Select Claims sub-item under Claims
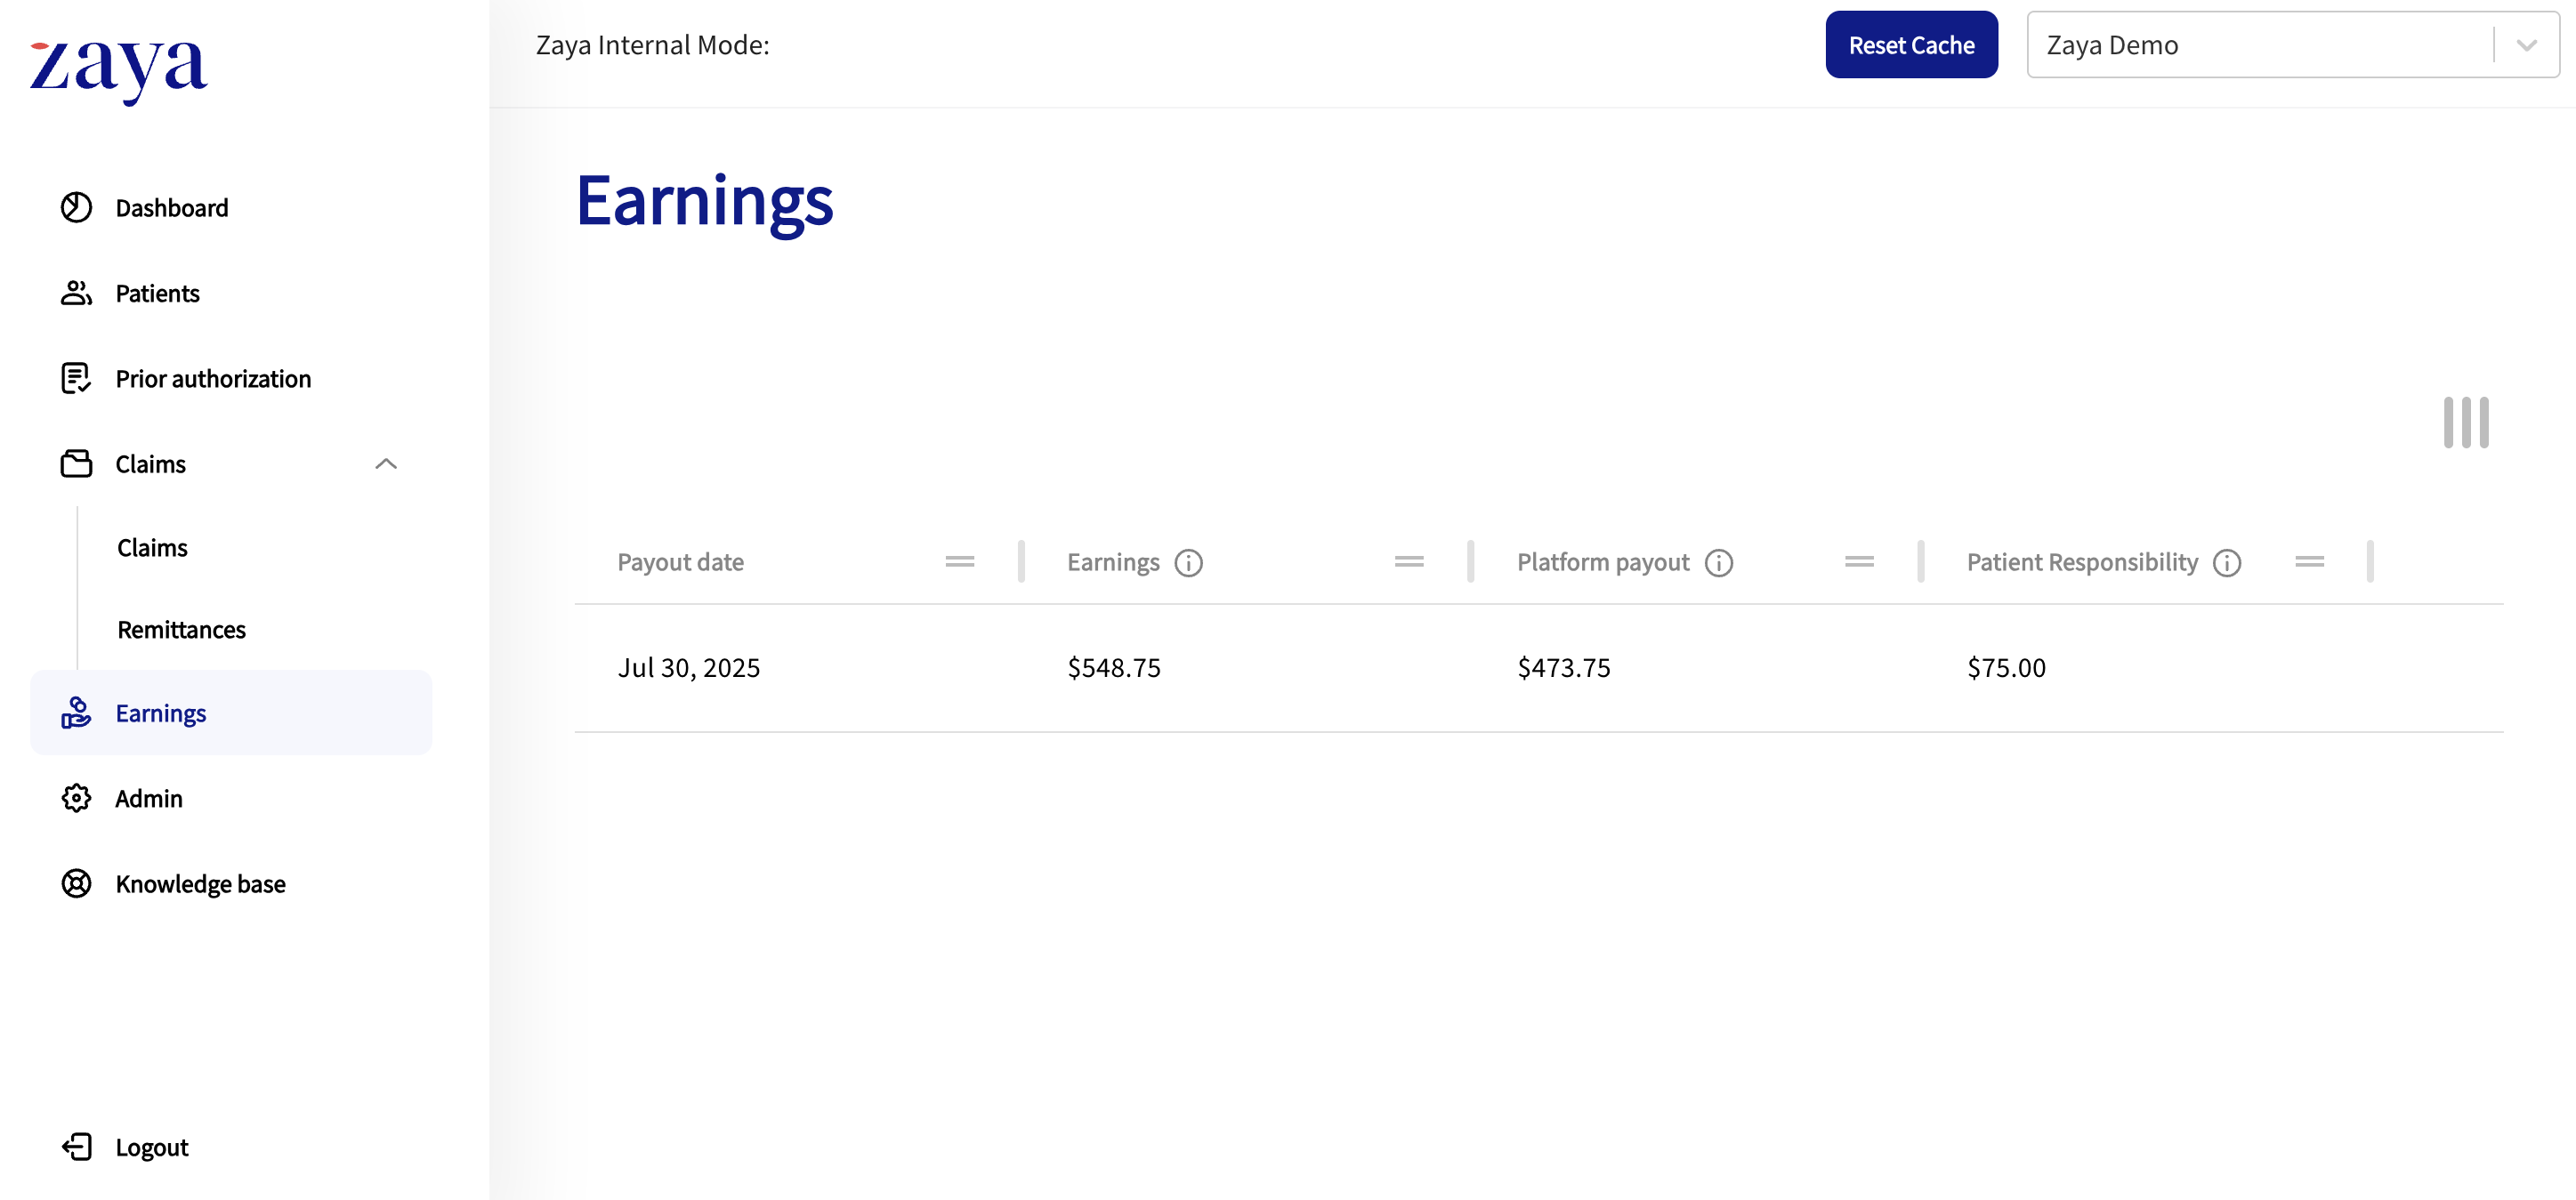This screenshot has height=1200, width=2576. (x=152, y=547)
